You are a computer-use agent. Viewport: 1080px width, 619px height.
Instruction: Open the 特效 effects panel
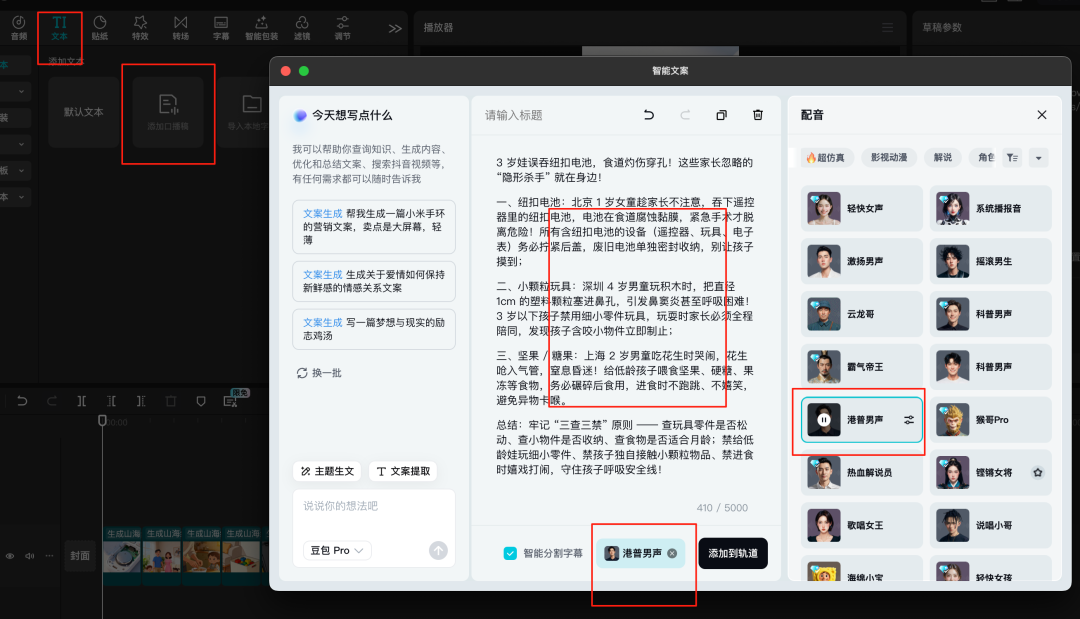pos(140,27)
